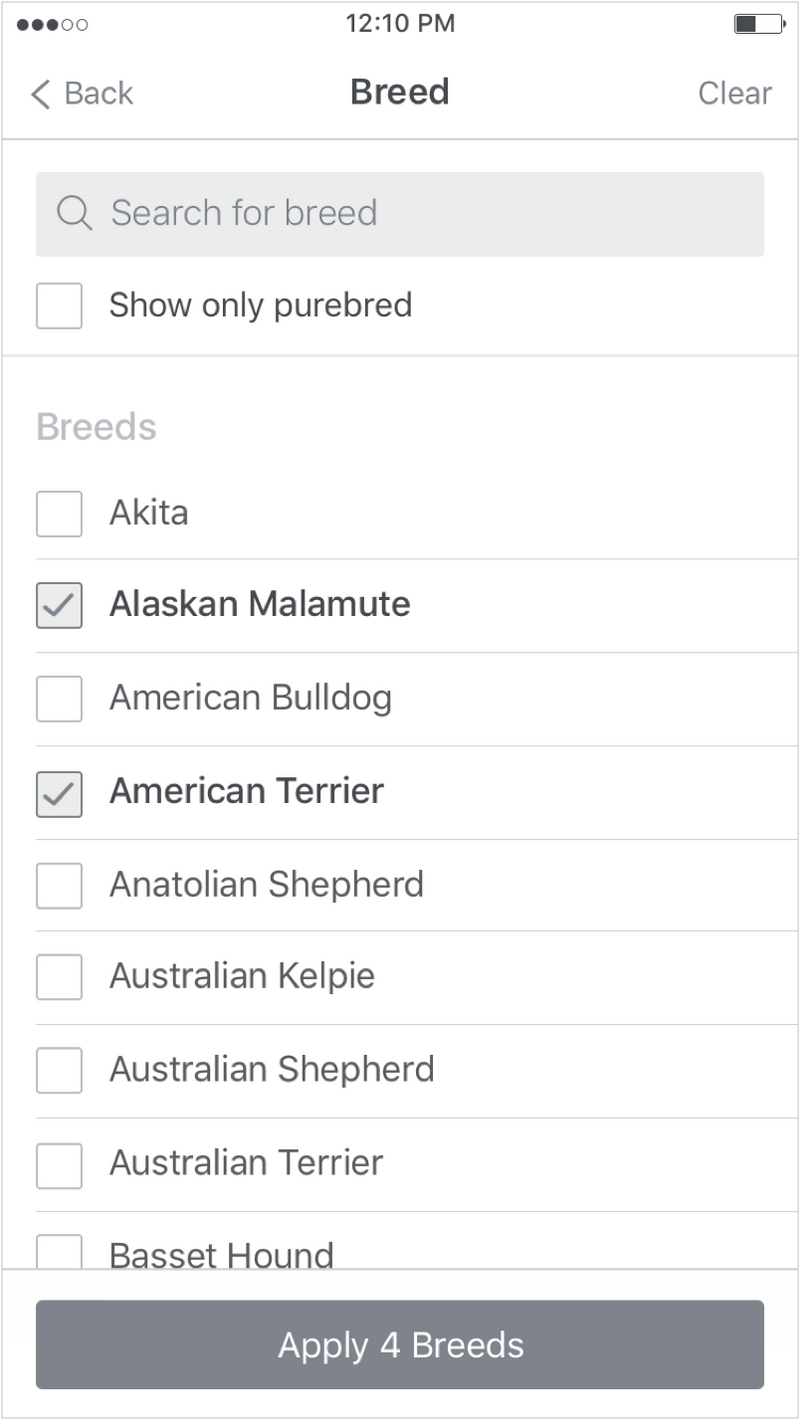Check the Akita breed checkbox
This screenshot has width=800, height=1419.
(59, 513)
